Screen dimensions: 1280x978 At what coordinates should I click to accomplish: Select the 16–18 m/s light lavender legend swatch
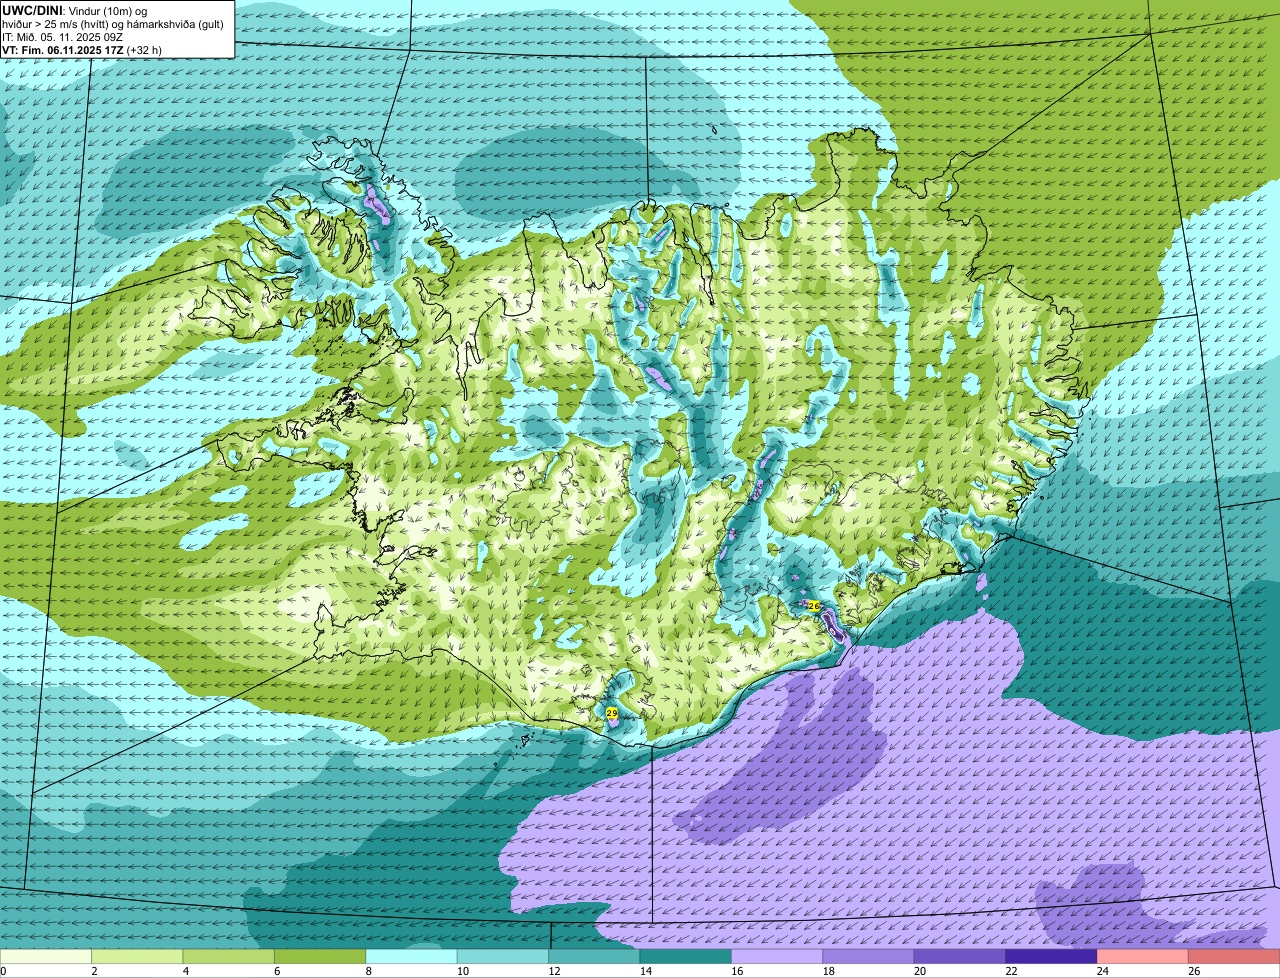point(777,957)
